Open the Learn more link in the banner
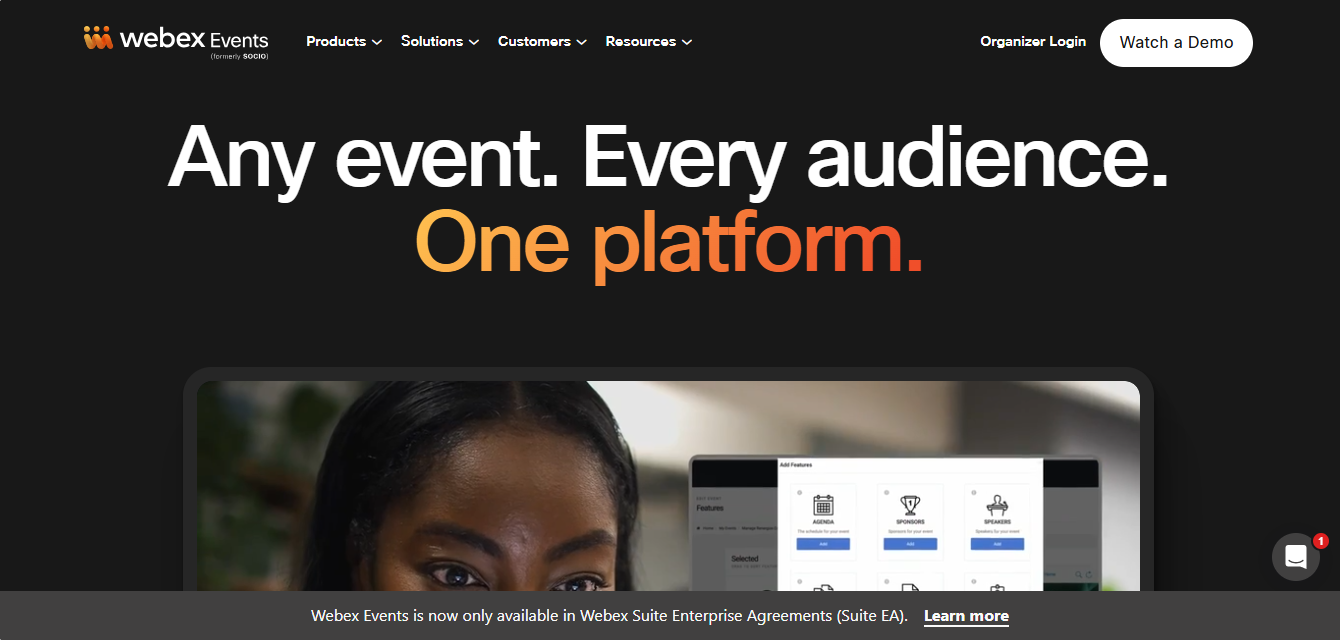1340x640 pixels. [x=966, y=615]
